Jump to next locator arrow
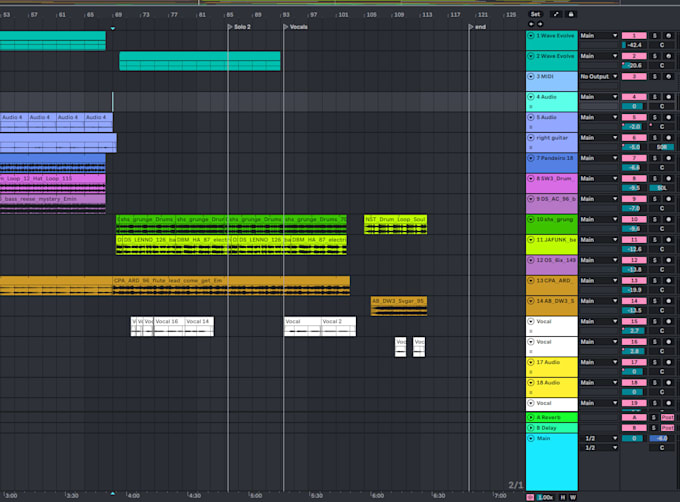 [x=540, y=24]
